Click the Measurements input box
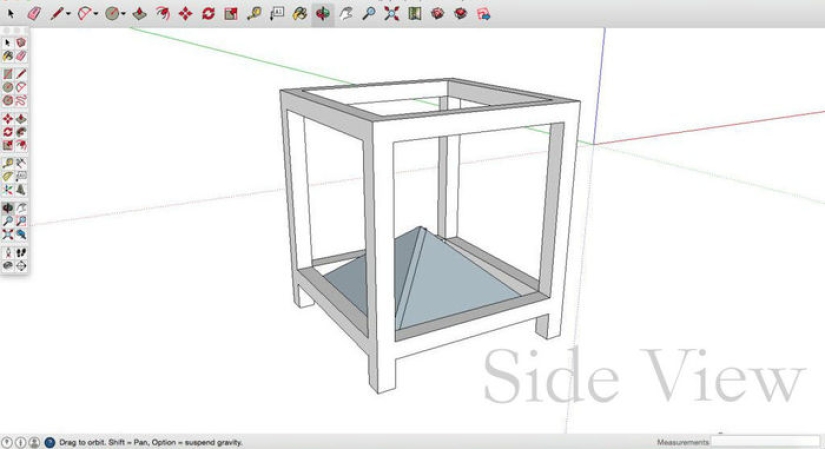The image size is (825, 449). point(765,441)
